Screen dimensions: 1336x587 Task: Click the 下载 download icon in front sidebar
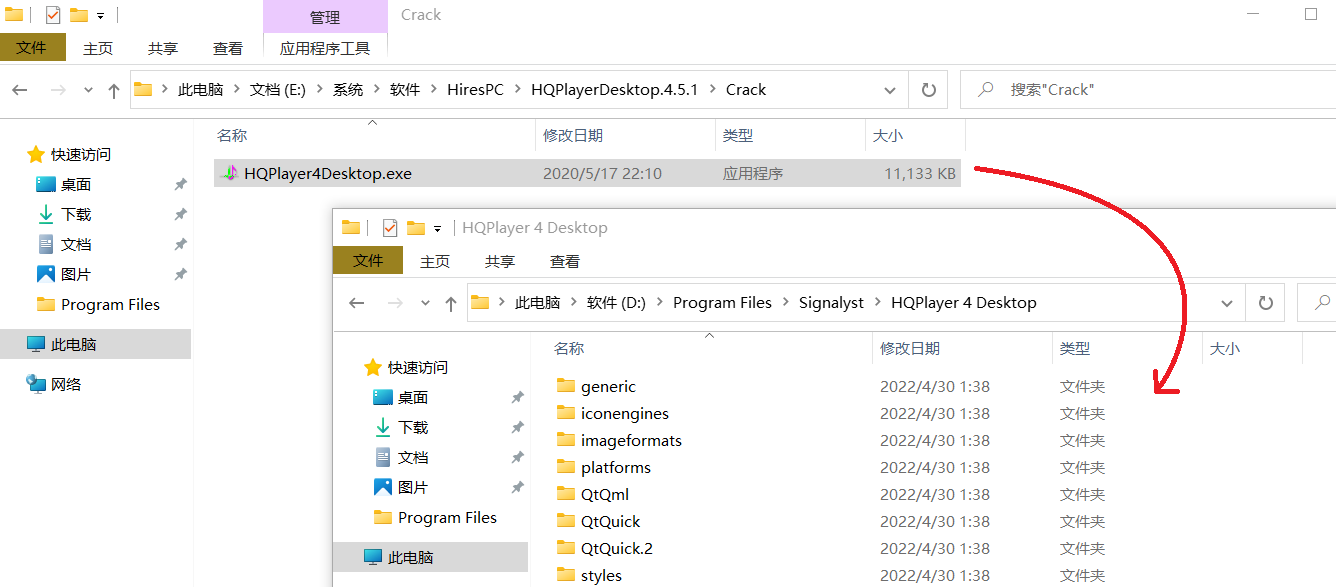click(x=383, y=427)
